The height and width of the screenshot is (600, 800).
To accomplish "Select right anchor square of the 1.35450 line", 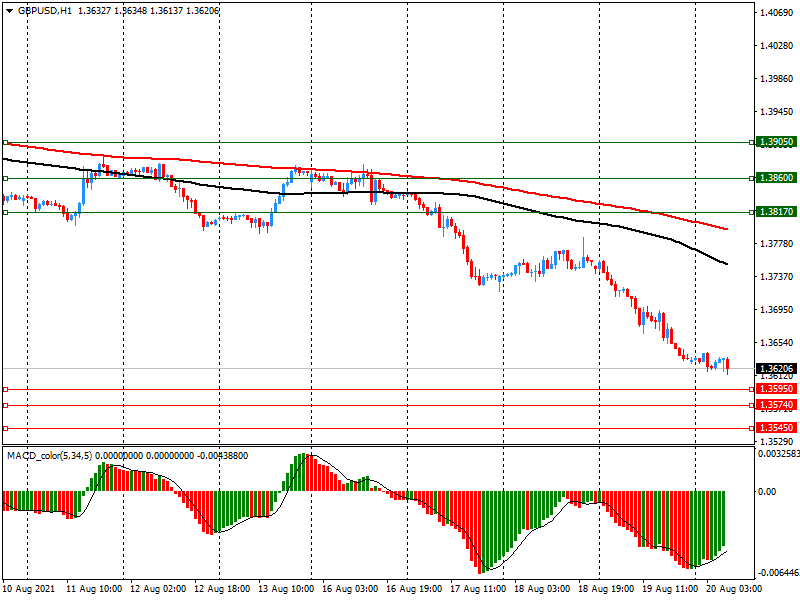I will point(752,429).
